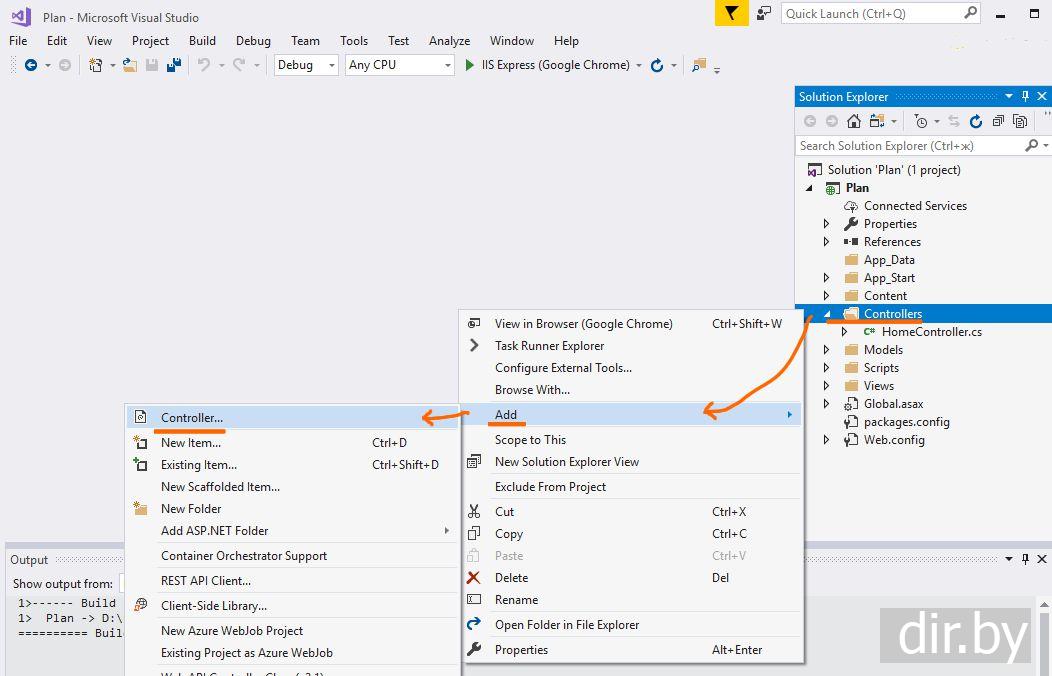The height and width of the screenshot is (676, 1052).
Task: Click Show All Files in Solution Explorer
Action: point(1020,121)
